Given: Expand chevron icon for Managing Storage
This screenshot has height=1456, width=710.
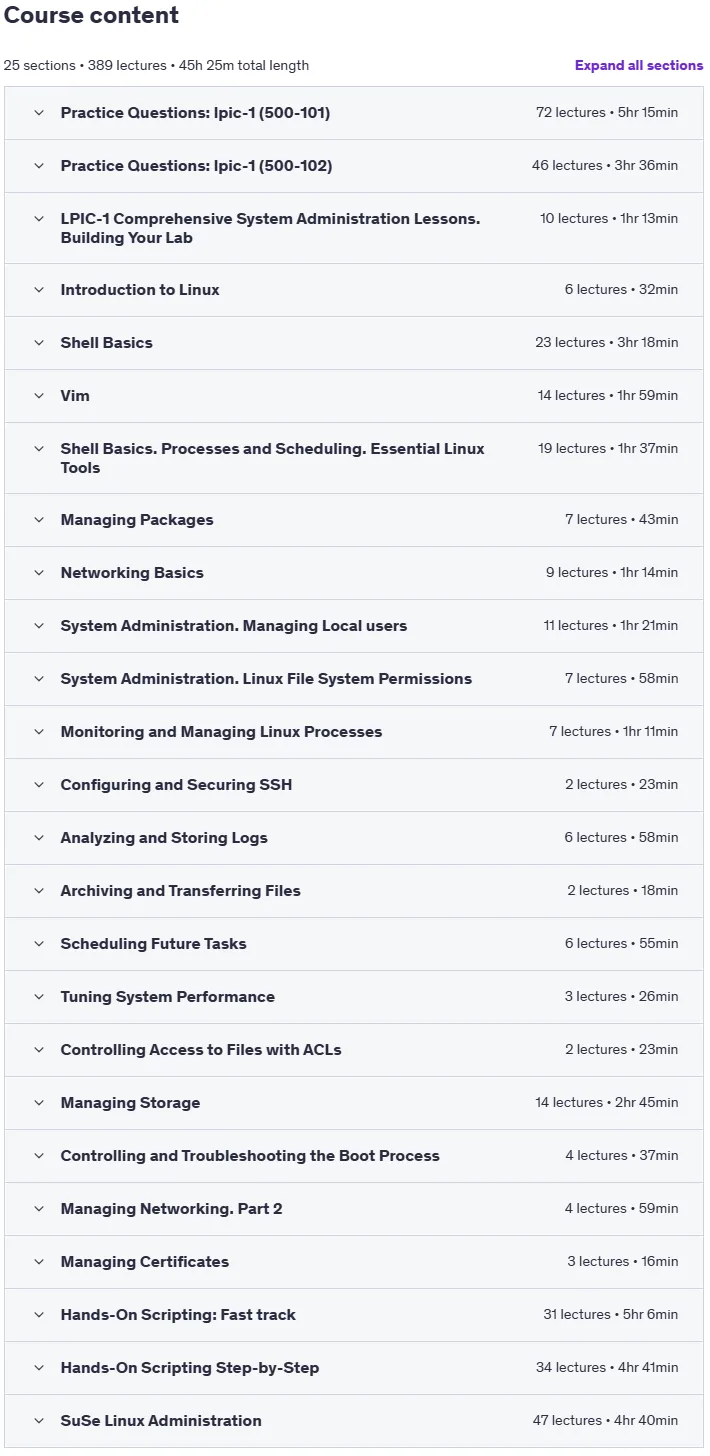Looking at the screenshot, I should pos(39,1103).
